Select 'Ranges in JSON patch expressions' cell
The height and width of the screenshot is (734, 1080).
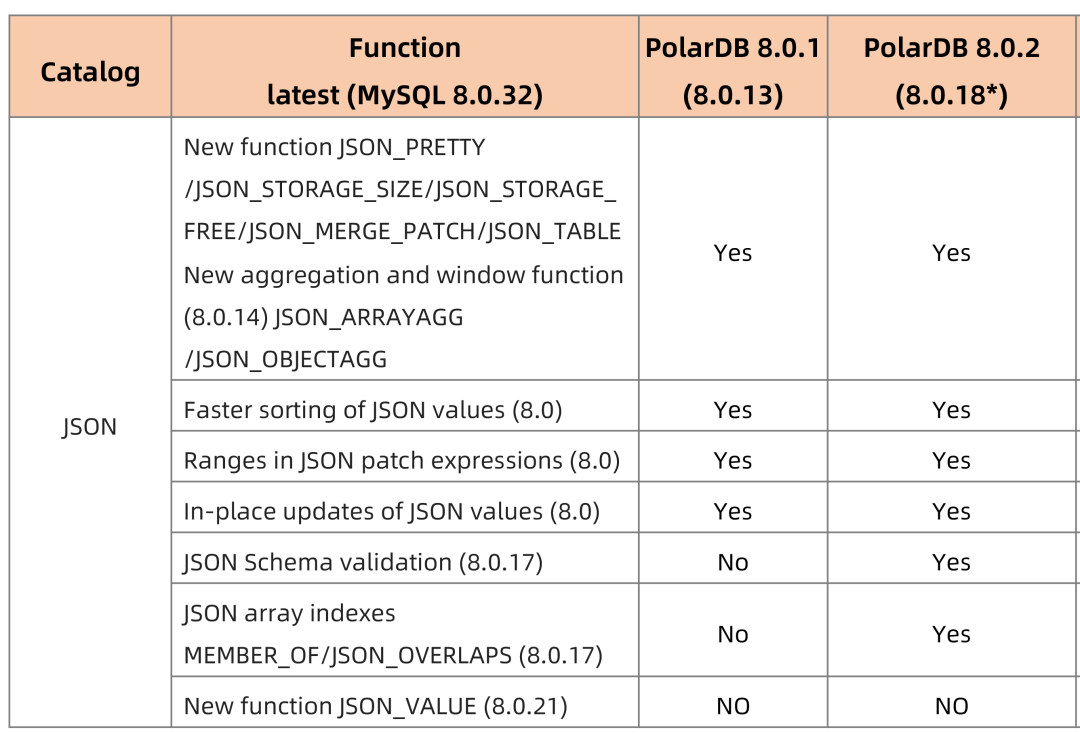point(402,461)
